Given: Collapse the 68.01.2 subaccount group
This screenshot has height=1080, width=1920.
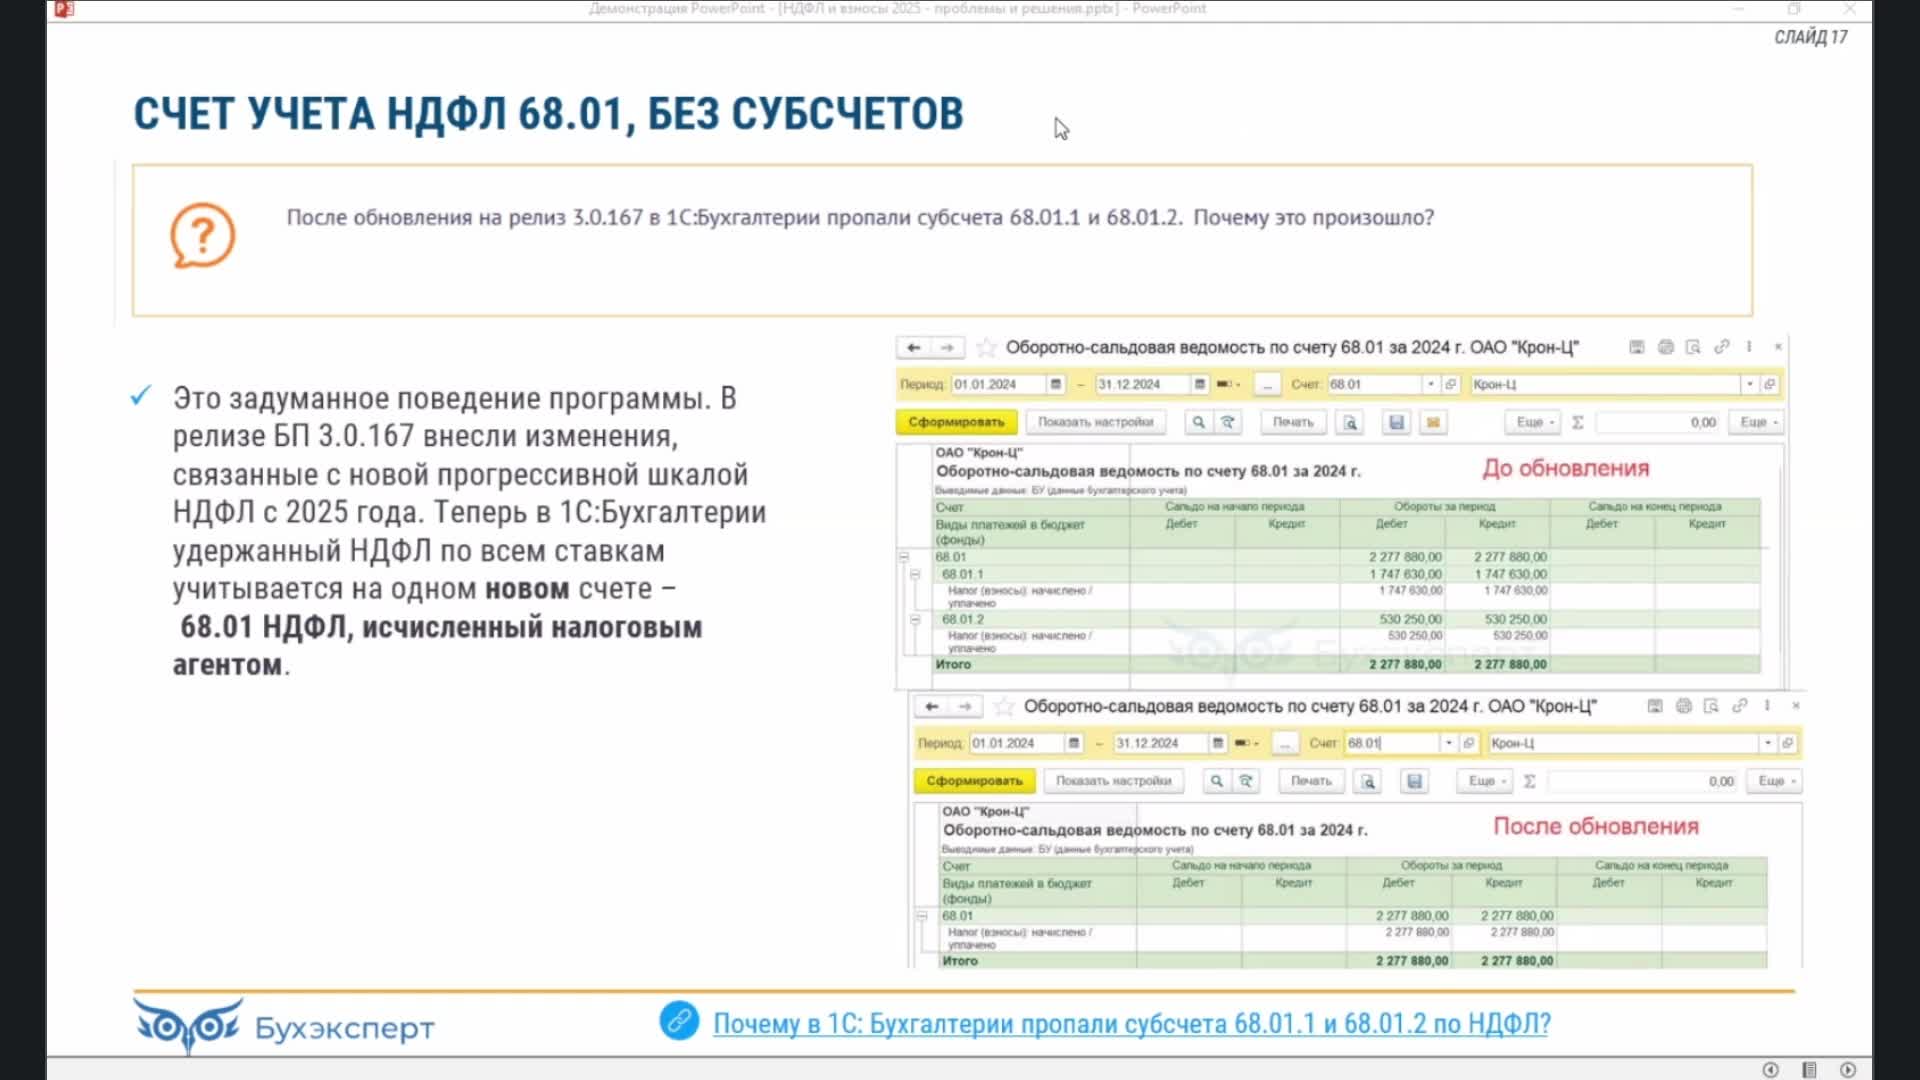Looking at the screenshot, I should coord(914,620).
